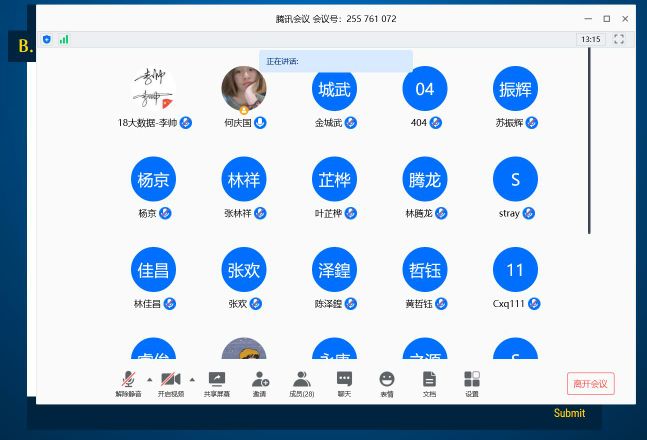Start screen sharing with 共享屏幕
Viewport: 647px width, 440px height.
point(216,382)
